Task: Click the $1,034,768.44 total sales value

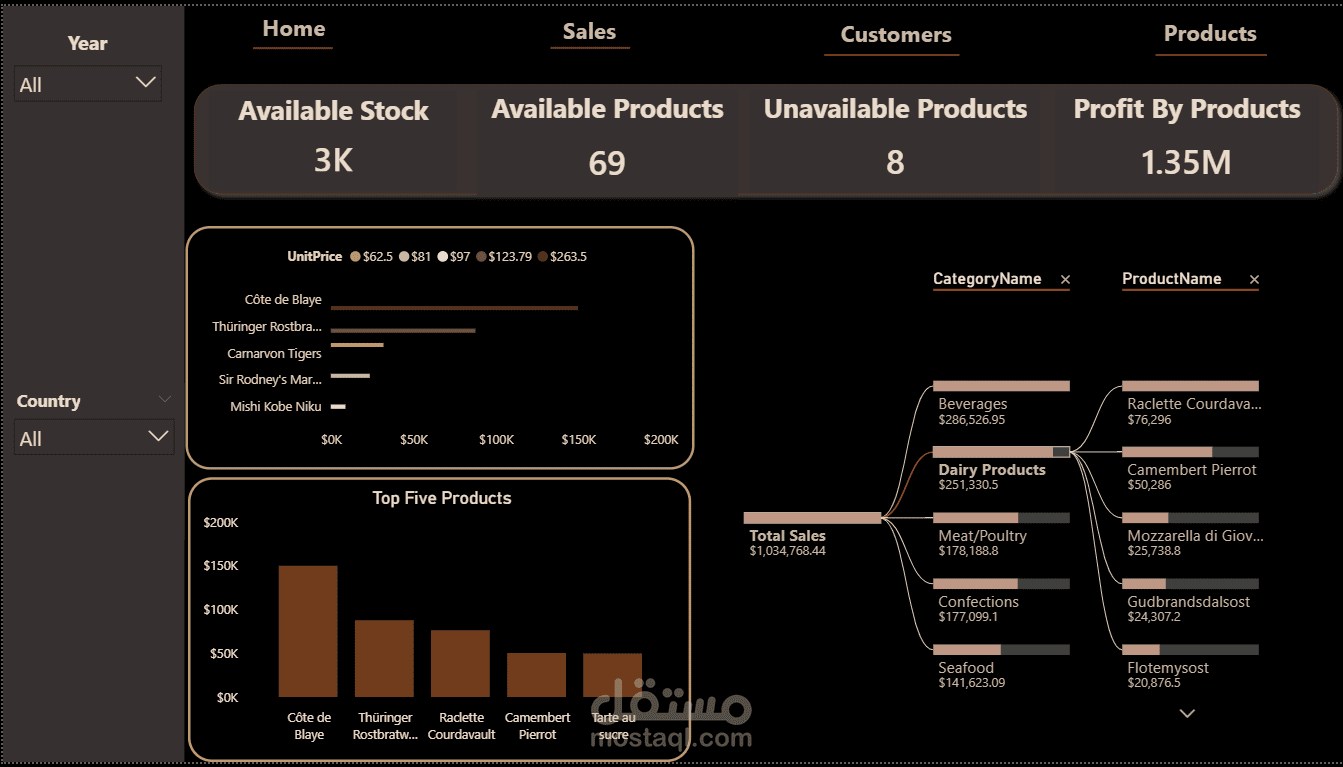Action: click(x=788, y=551)
